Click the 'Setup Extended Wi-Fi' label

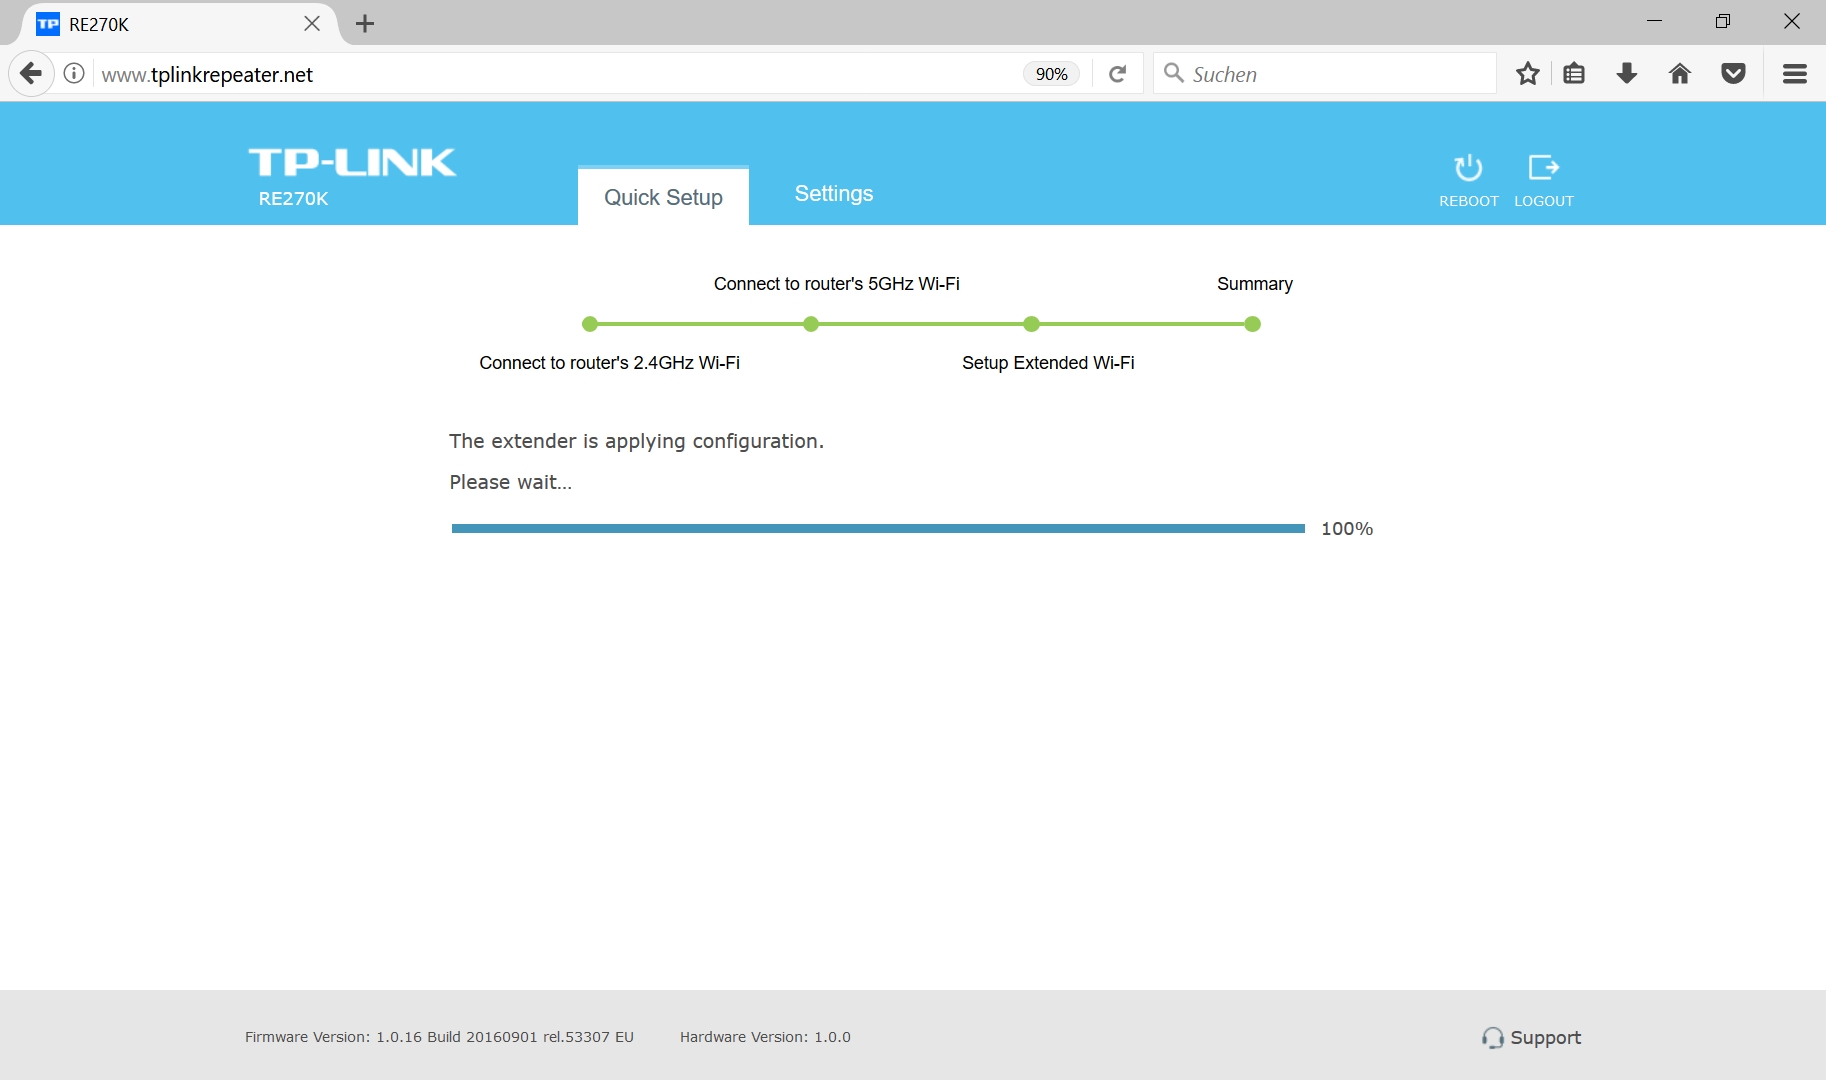(x=1048, y=363)
